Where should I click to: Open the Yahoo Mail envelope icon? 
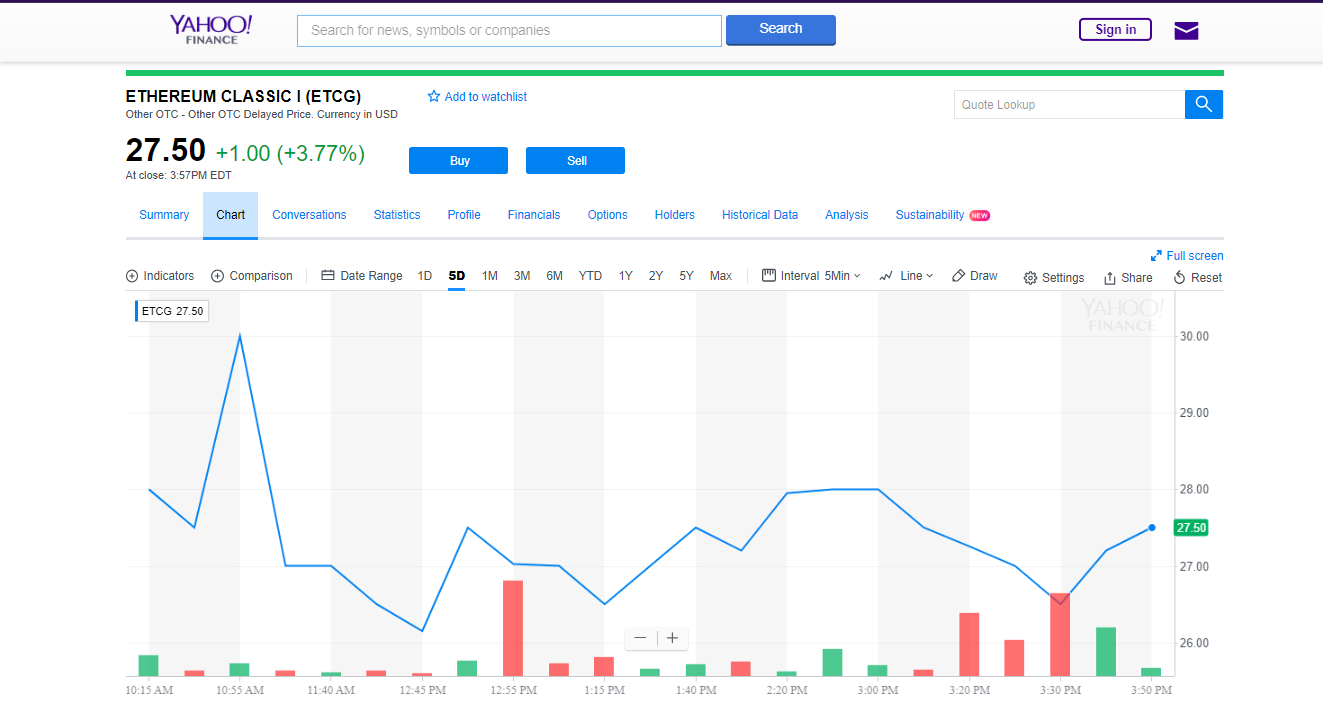[1185, 30]
